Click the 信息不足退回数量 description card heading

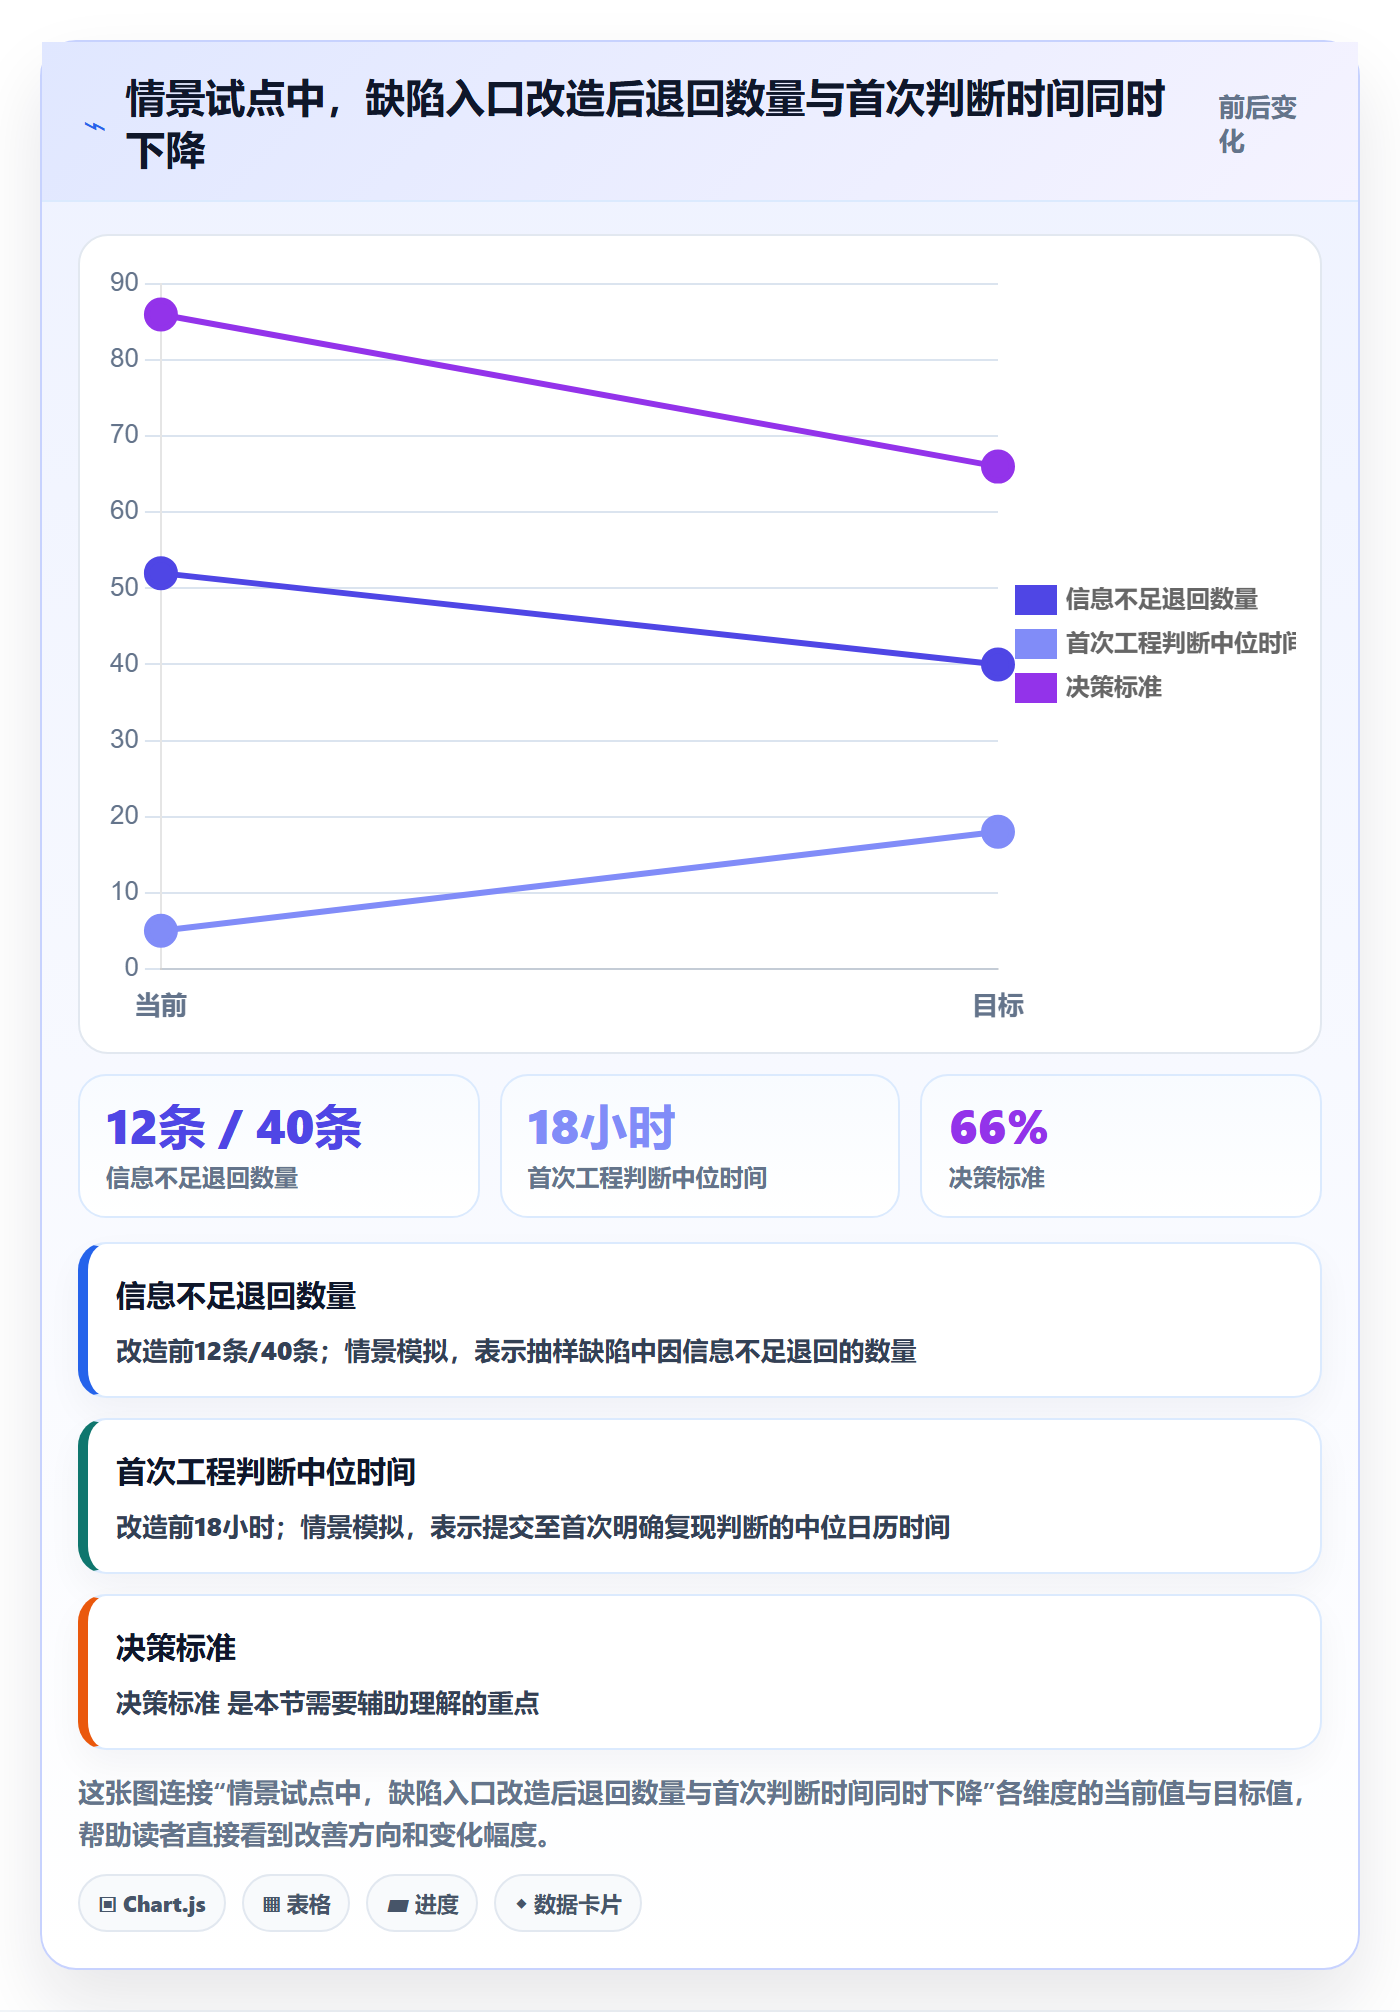pos(236,1296)
